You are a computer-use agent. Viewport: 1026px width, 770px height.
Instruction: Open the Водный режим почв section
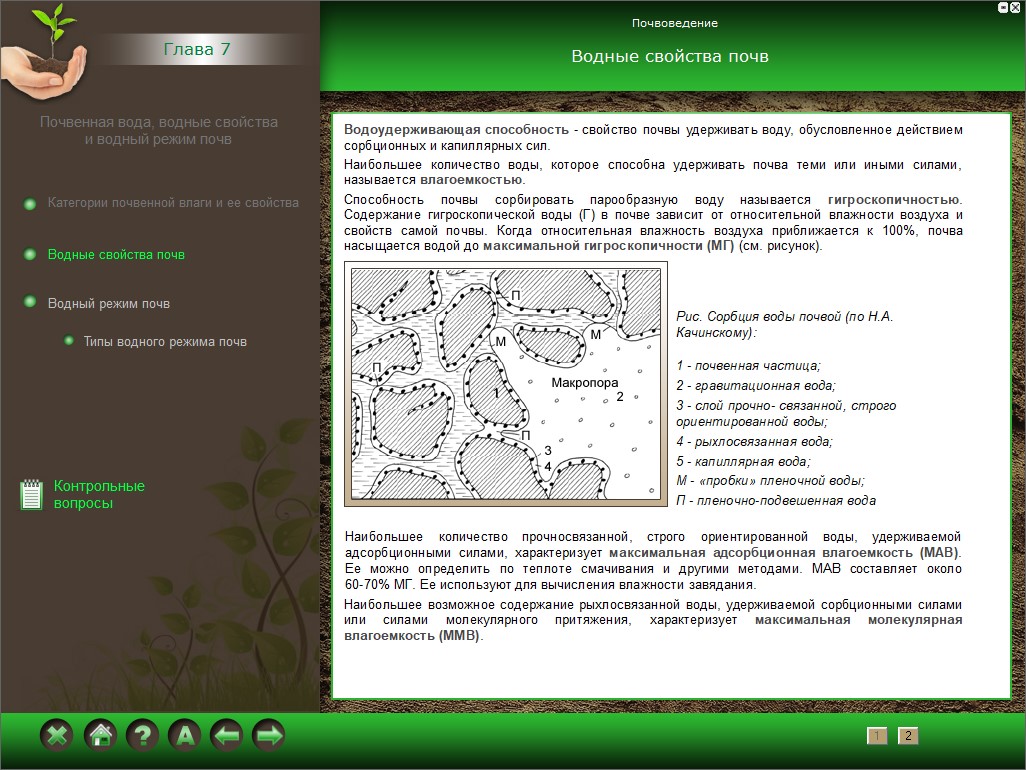coord(109,303)
